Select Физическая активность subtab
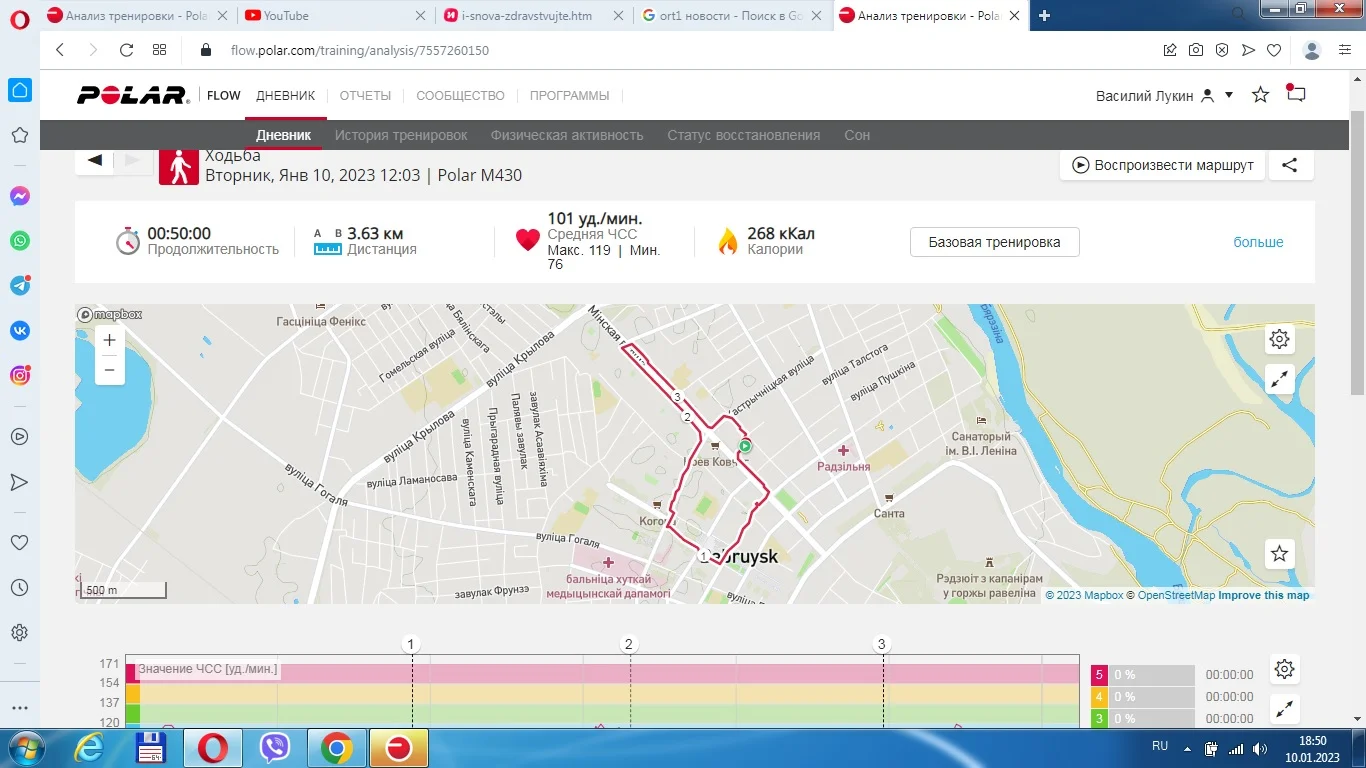The height and width of the screenshot is (768, 1366). [567, 135]
